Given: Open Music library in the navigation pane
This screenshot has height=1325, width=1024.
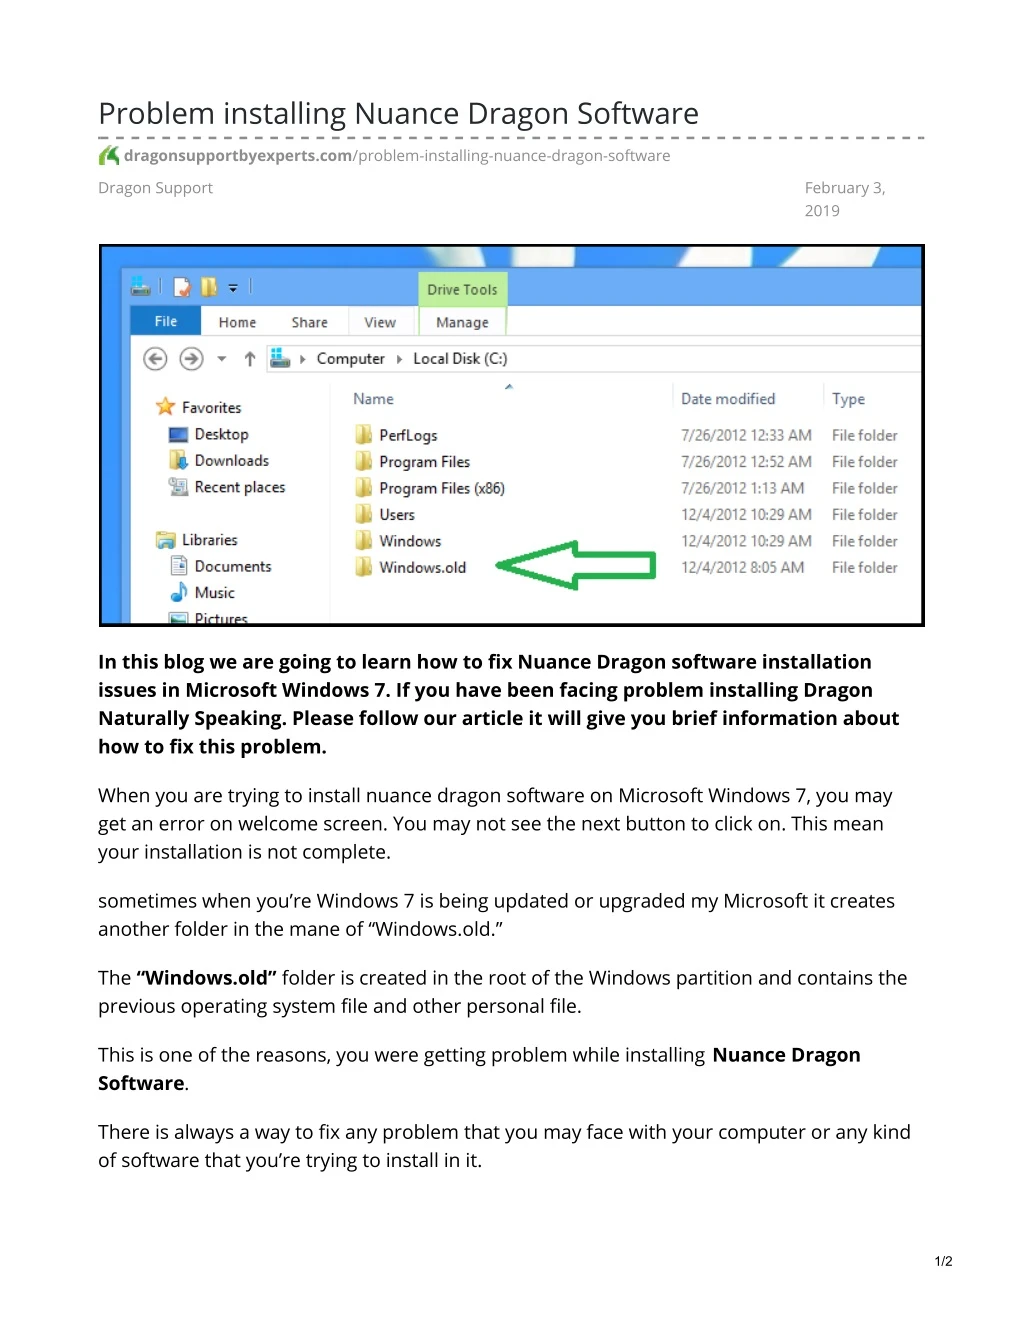Looking at the screenshot, I should pos(214,592).
